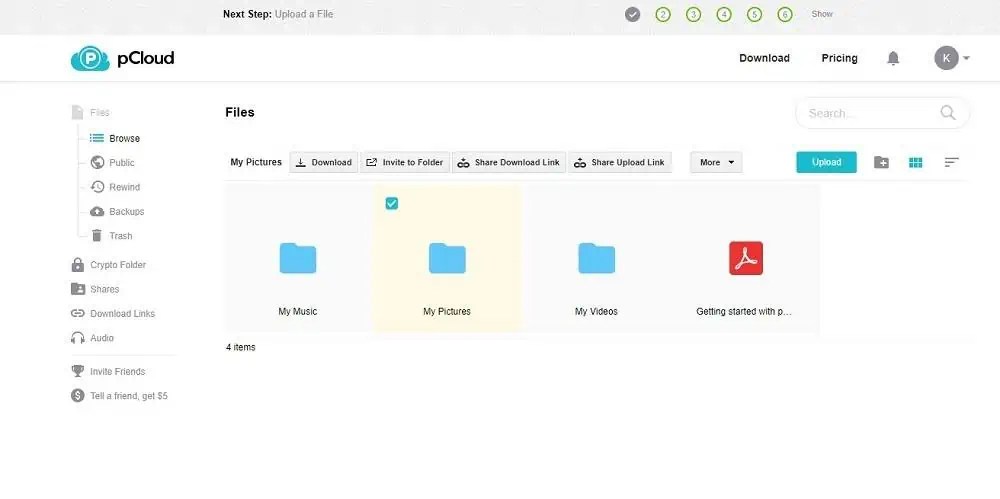Click the Rewind clock icon

pos(97,187)
